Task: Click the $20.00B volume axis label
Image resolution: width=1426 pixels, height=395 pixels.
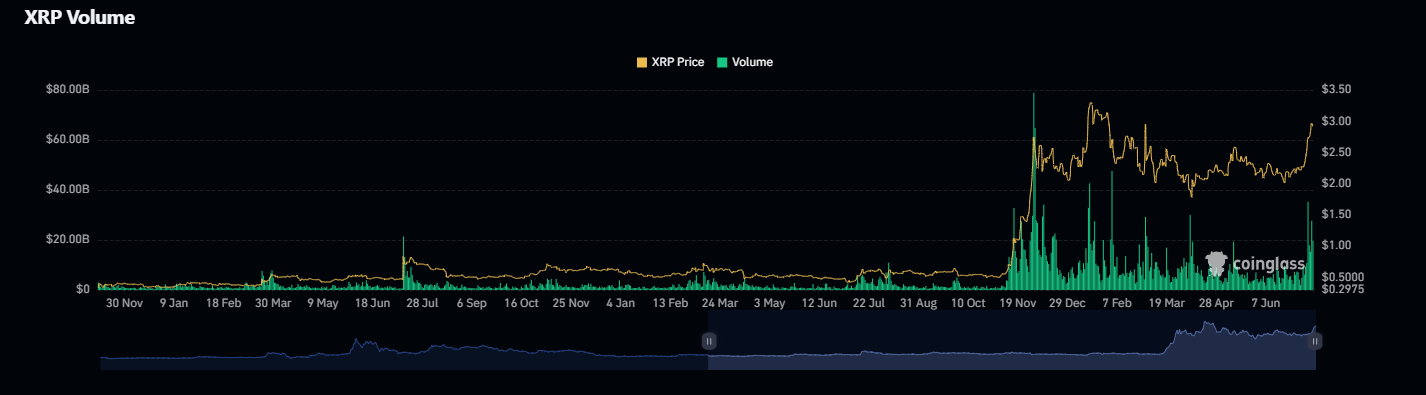Action: pyautogui.click(x=68, y=240)
